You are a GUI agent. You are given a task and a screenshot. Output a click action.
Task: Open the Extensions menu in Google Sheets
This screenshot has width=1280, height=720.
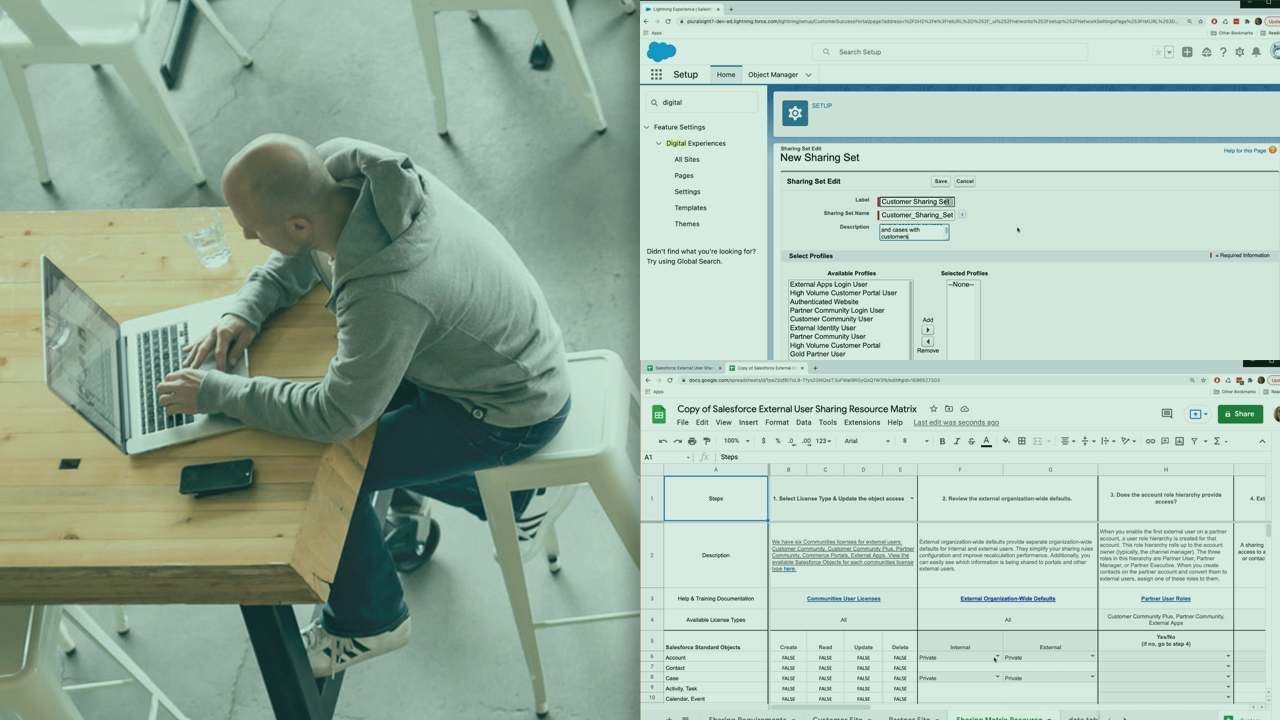tap(862, 422)
